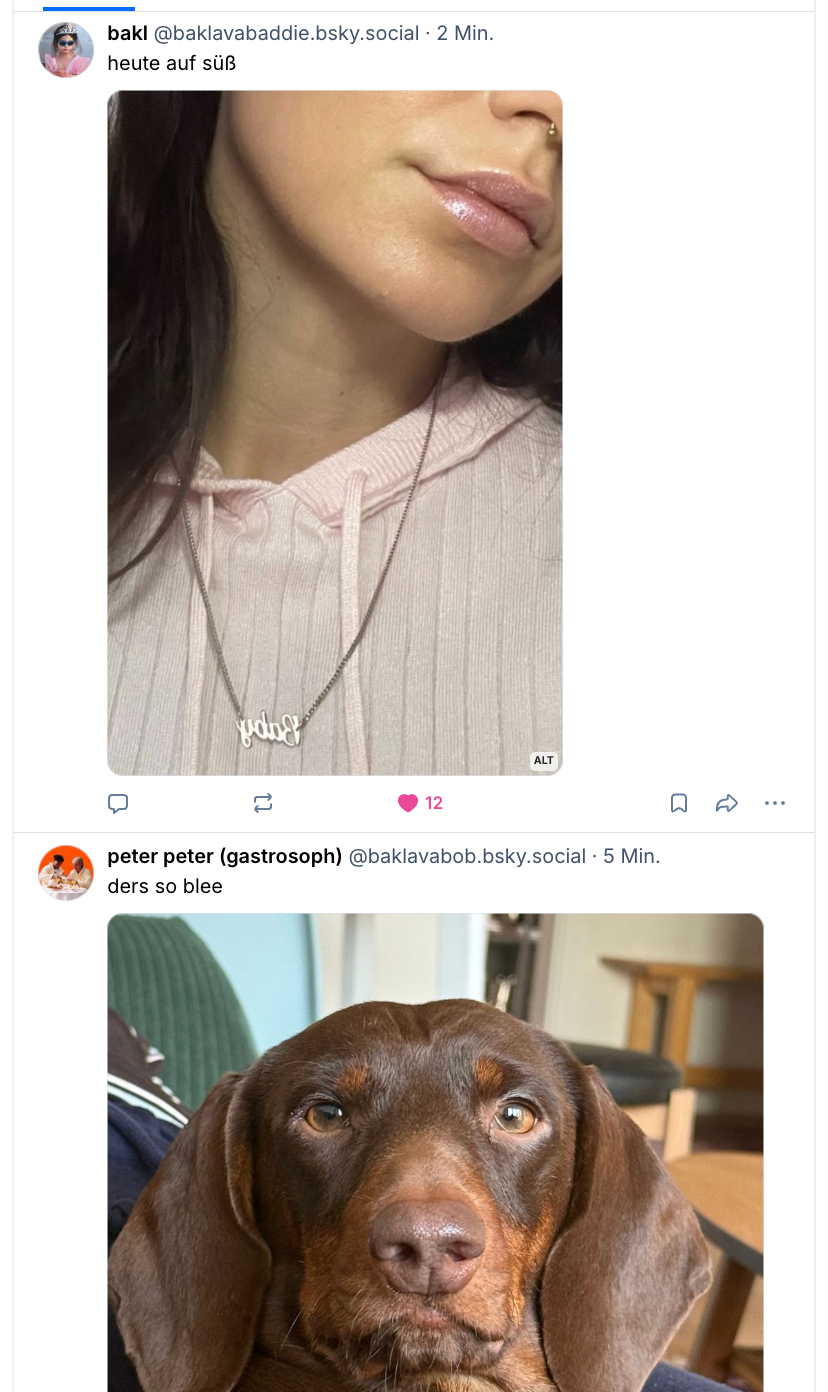Share bakl's post via arrow icon
828x1392 pixels.
(x=727, y=803)
